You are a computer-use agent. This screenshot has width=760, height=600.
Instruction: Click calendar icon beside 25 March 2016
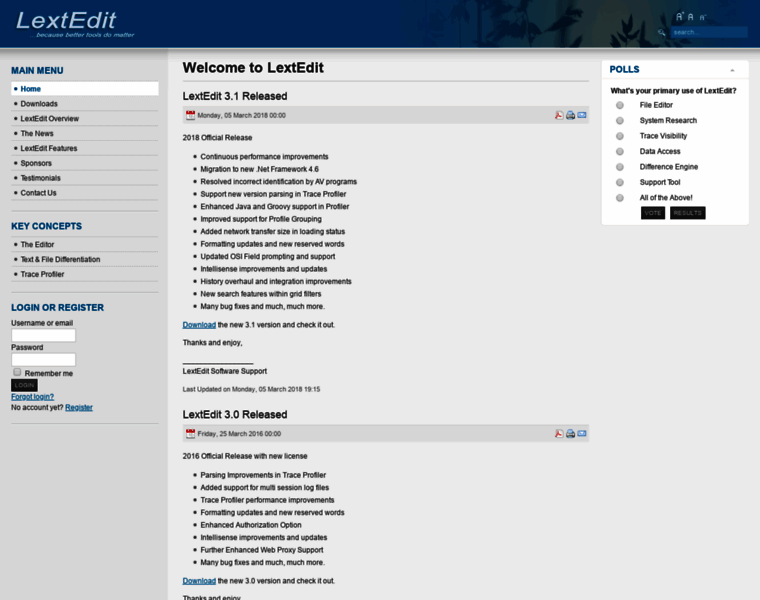(x=190, y=433)
